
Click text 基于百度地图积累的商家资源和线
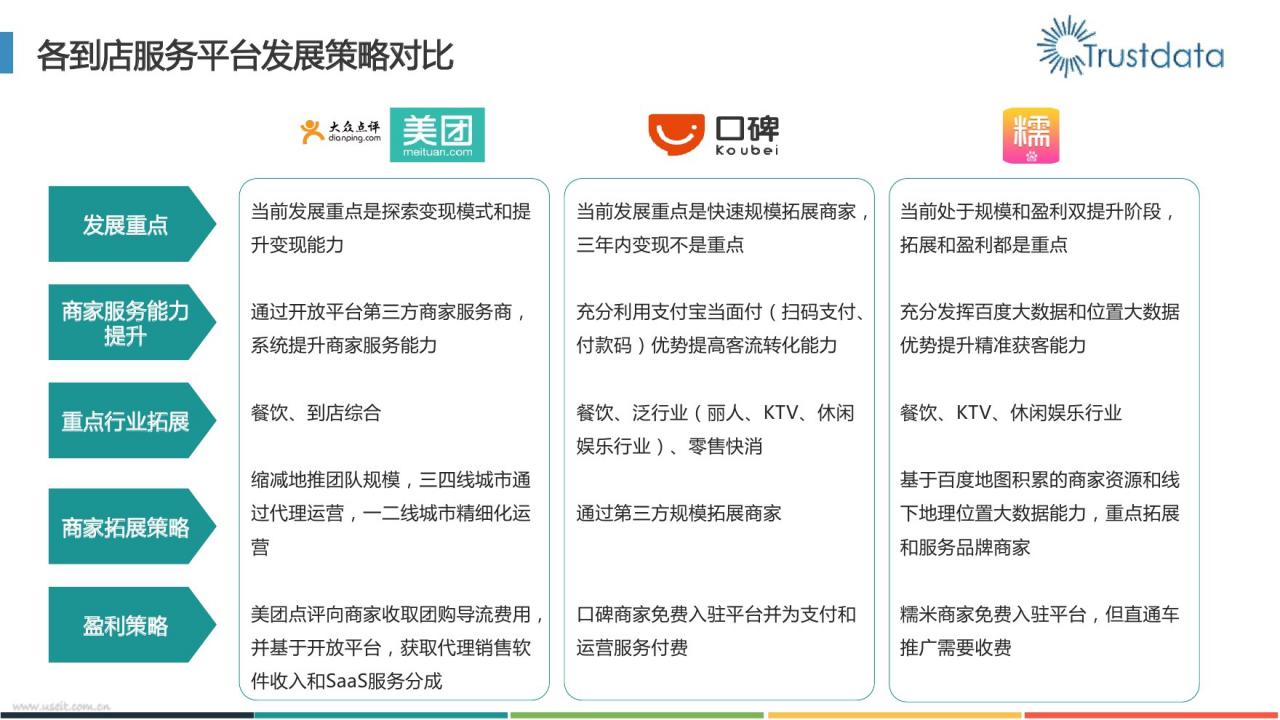click(x=1040, y=479)
